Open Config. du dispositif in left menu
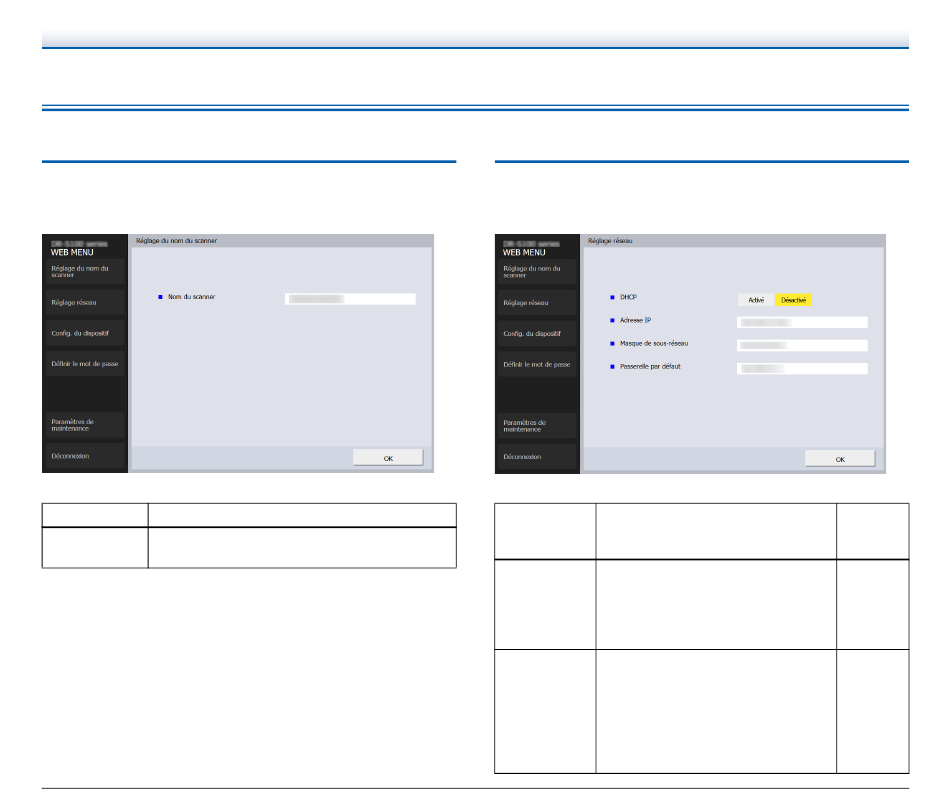This screenshot has height=806, width=950. coord(85,333)
